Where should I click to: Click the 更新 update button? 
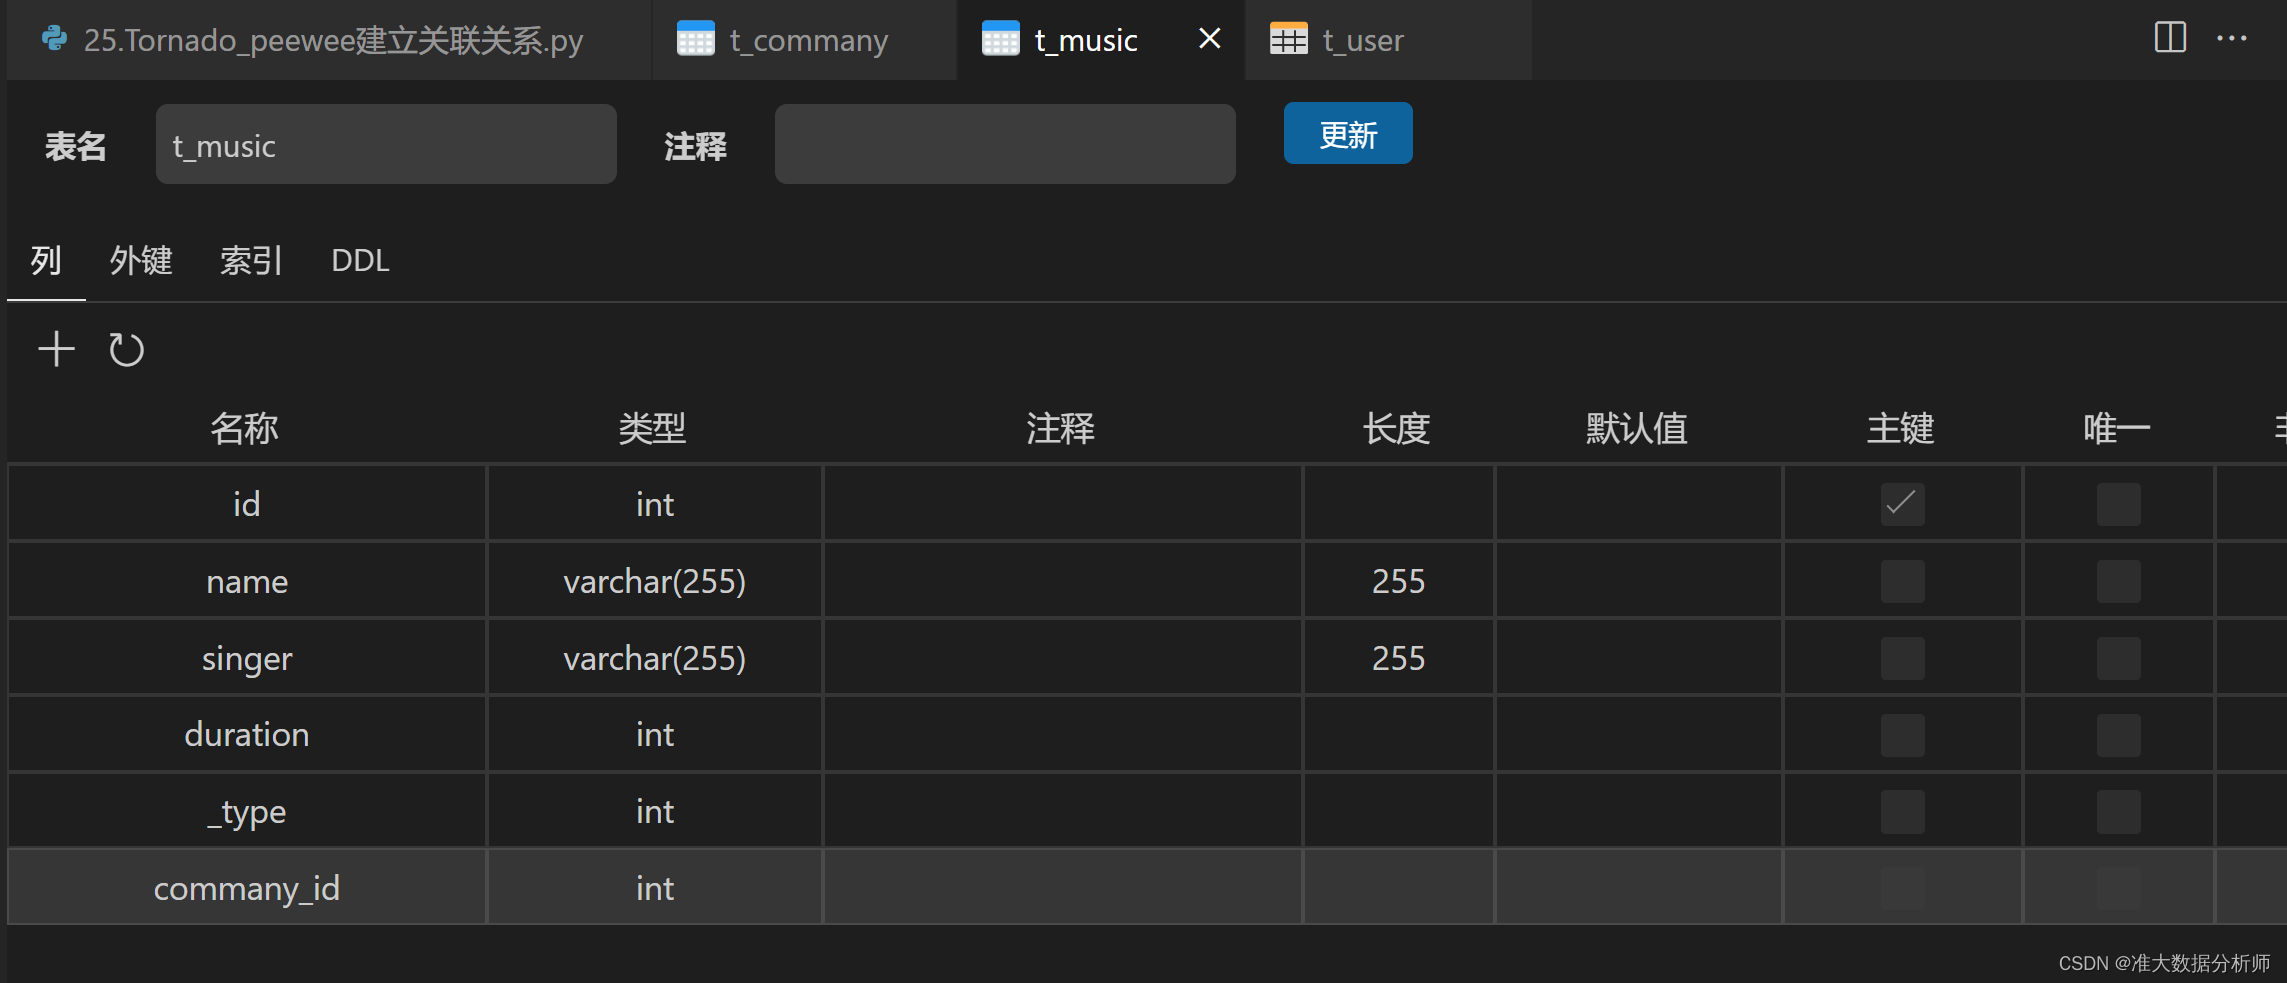pyautogui.click(x=1348, y=133)
